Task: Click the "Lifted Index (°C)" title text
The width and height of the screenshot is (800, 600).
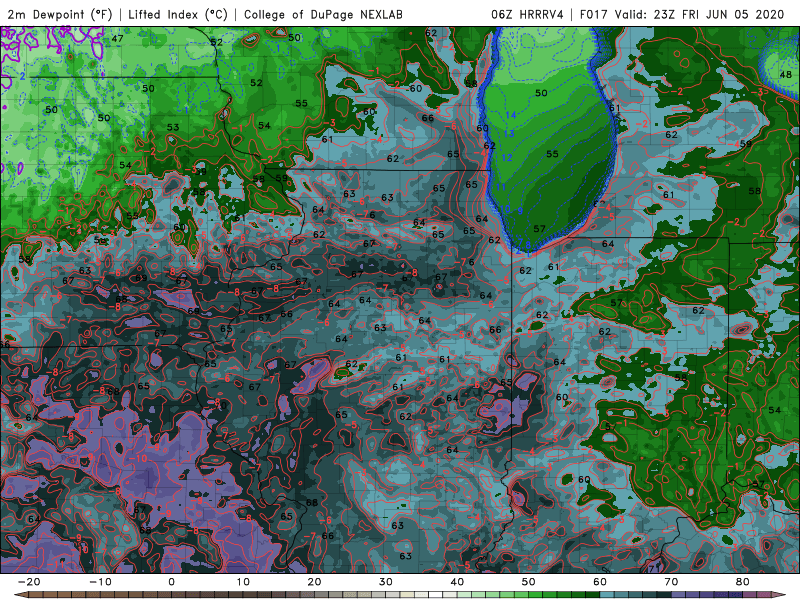Action: (178, 14)
